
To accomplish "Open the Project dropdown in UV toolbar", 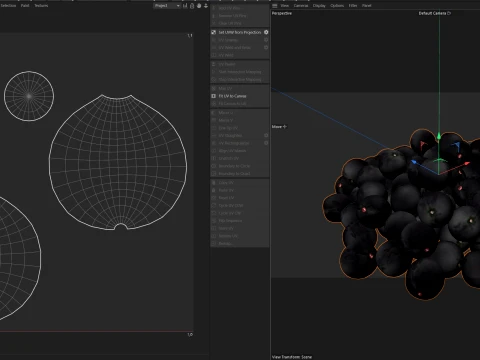I will (167, 6).
